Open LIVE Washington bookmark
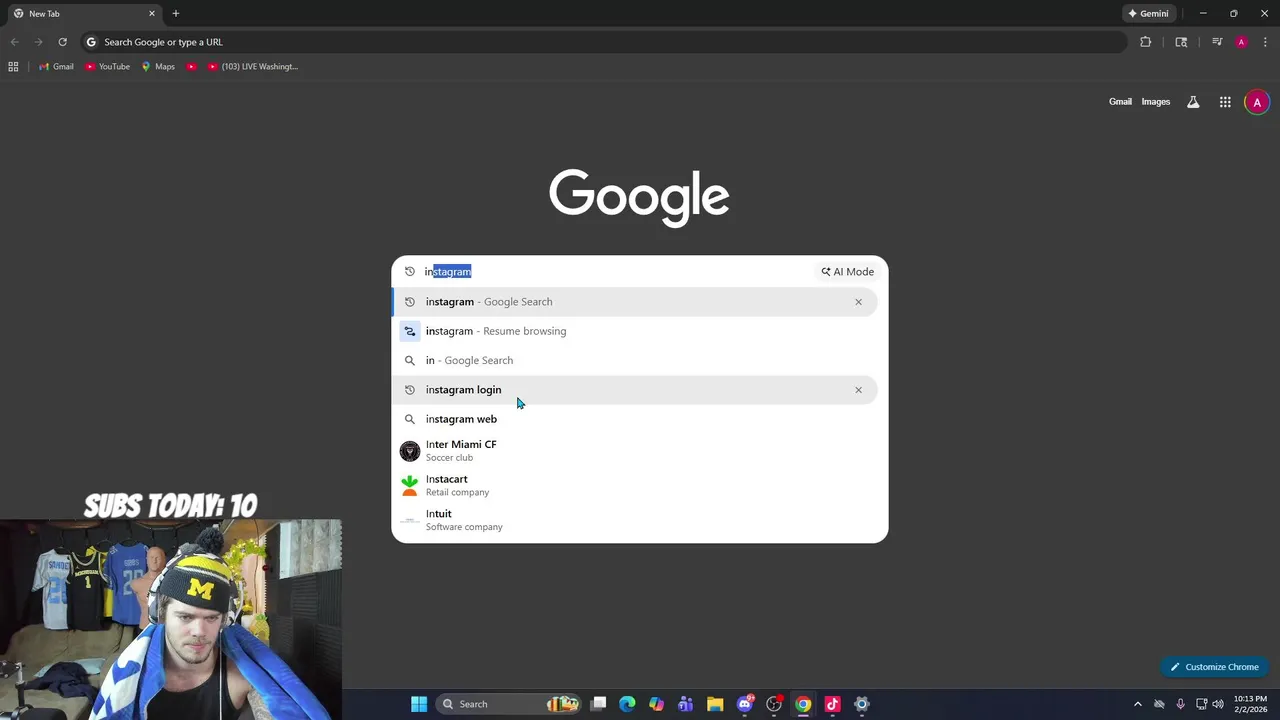Image resolution: width=1280 pixels, height=720 pixels. tap(253, 67)
